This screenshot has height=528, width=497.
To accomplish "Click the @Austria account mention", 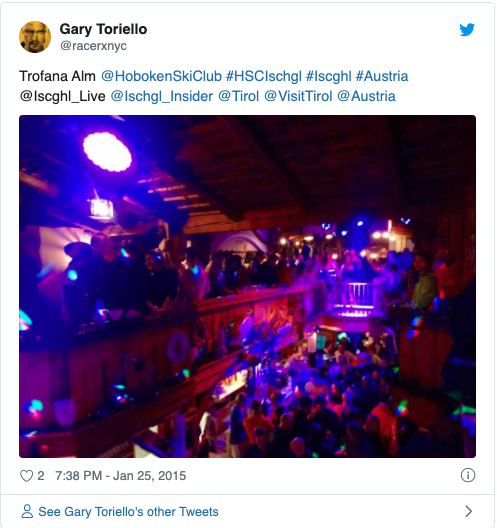I will (366, 96).
